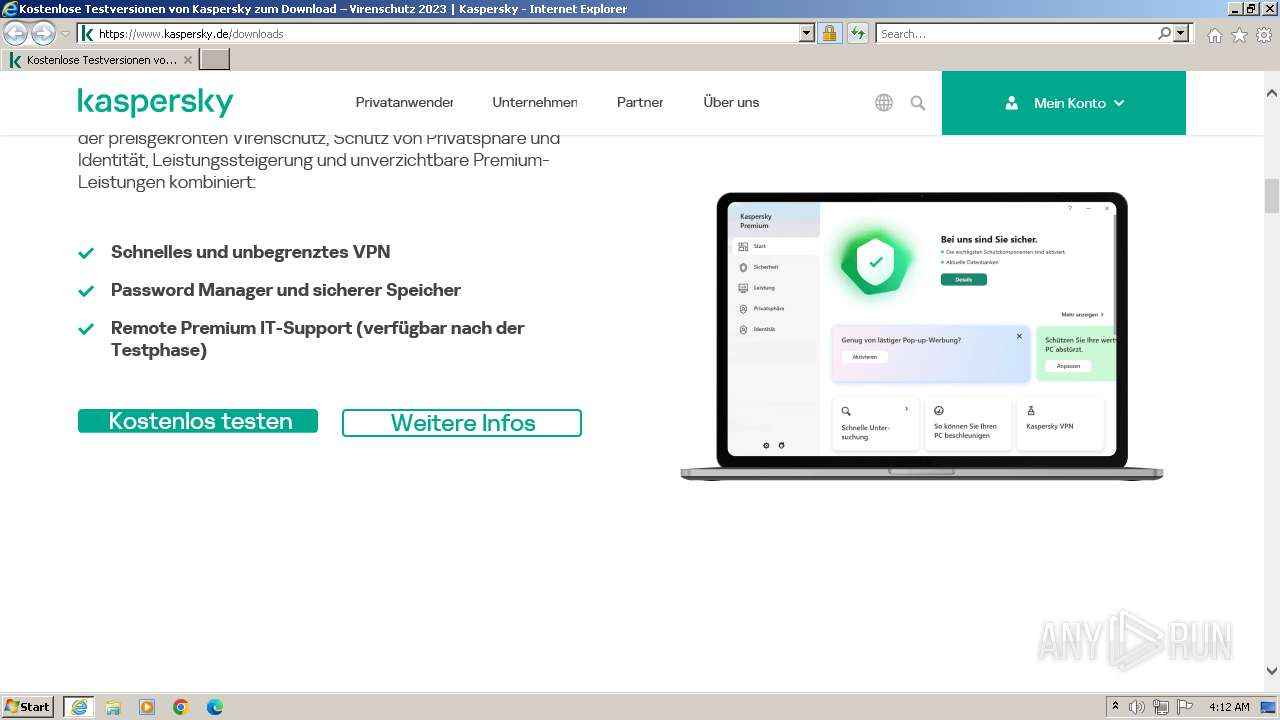Click the browser forward arrow
Viewport: 1280px width, 720px height.
pyautogui.click(x=43, y=34)
